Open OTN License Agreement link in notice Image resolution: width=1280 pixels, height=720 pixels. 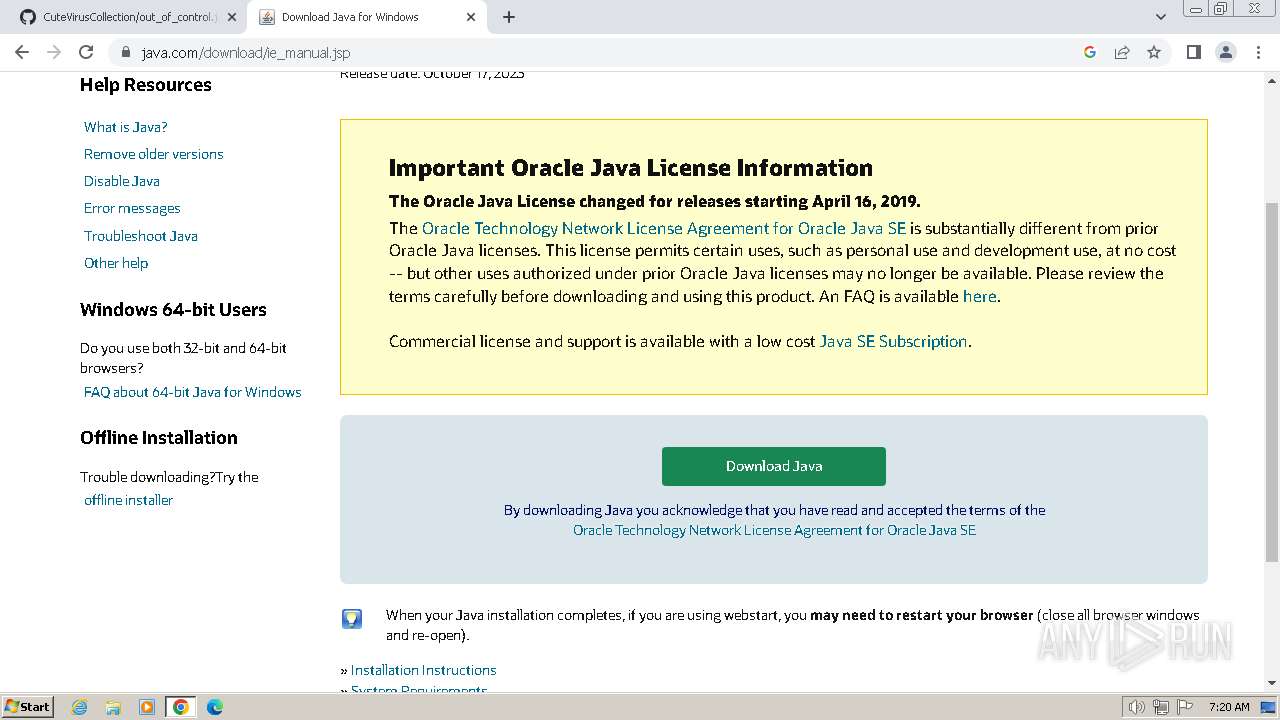pos(664,228)
